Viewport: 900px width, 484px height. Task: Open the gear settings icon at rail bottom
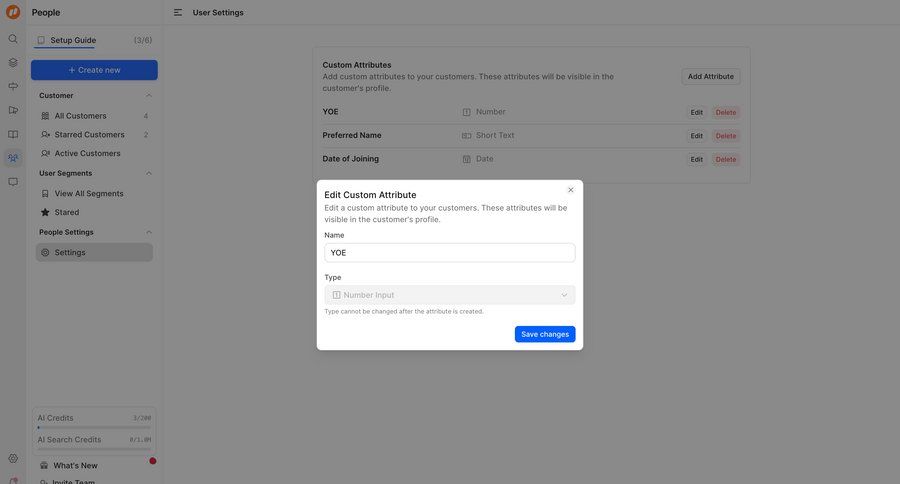click(13, 458)
